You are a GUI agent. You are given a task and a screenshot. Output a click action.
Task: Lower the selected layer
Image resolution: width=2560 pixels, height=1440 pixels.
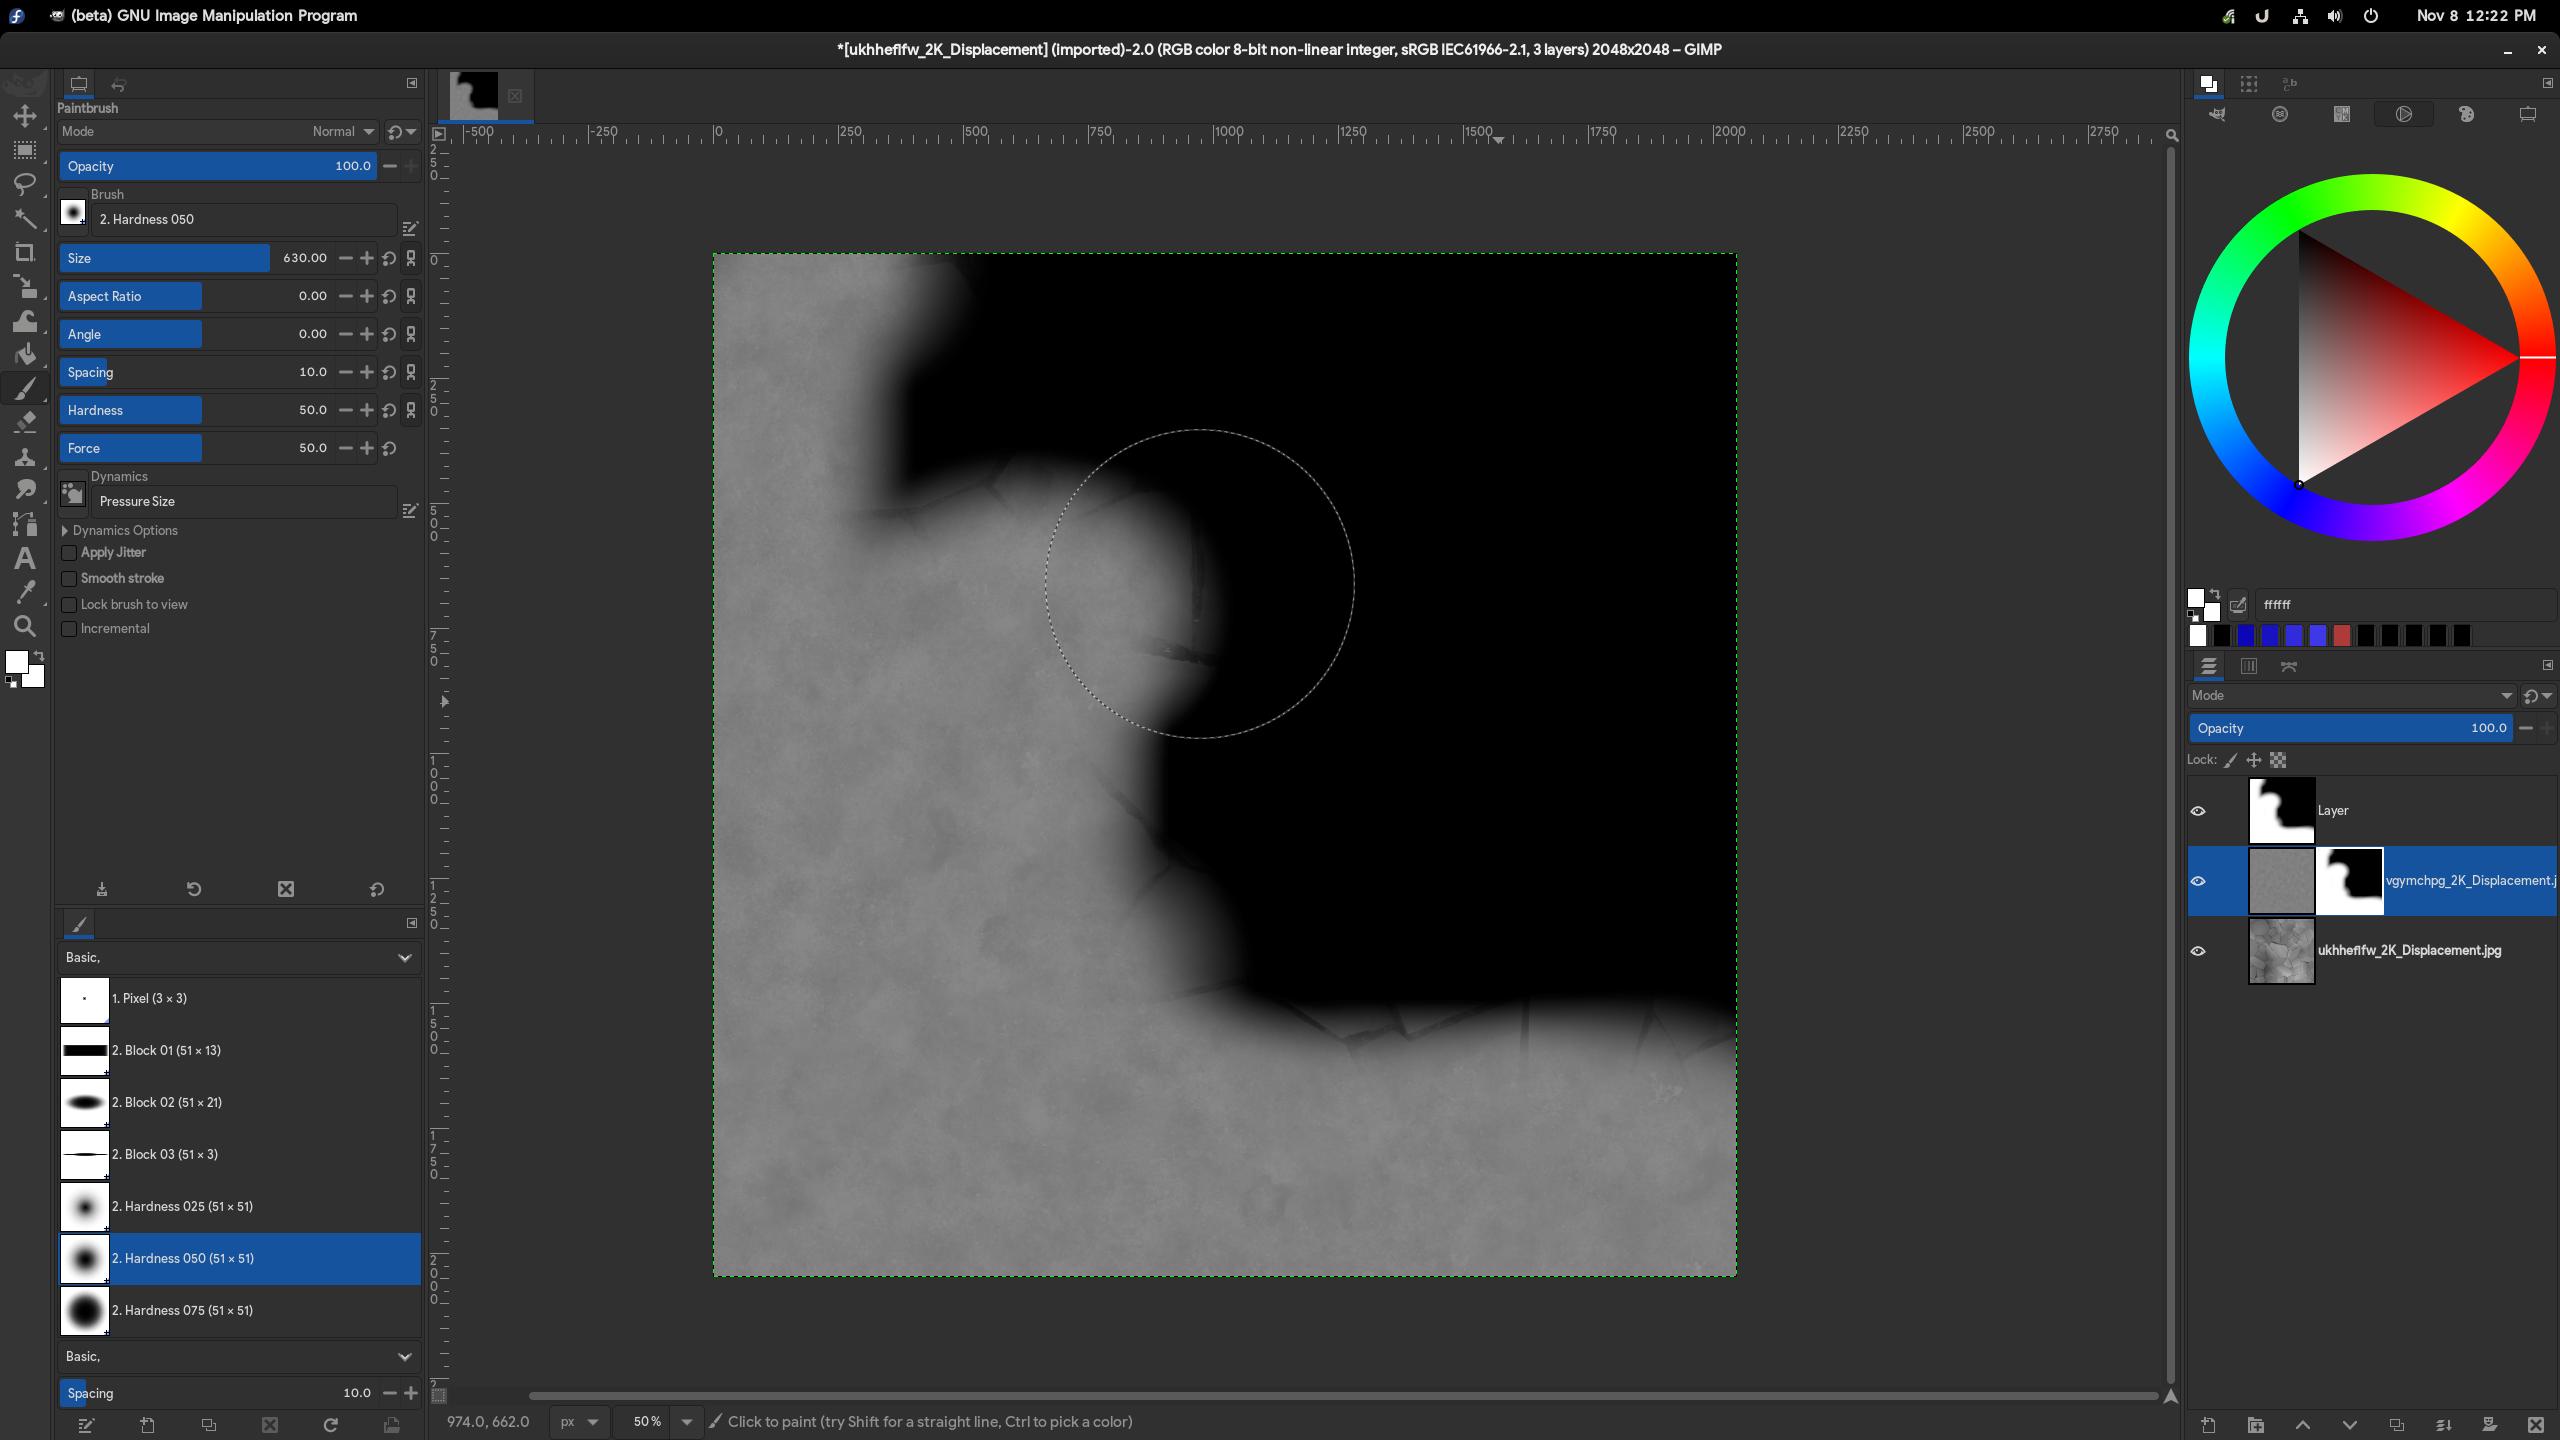coord(2349,1425)
